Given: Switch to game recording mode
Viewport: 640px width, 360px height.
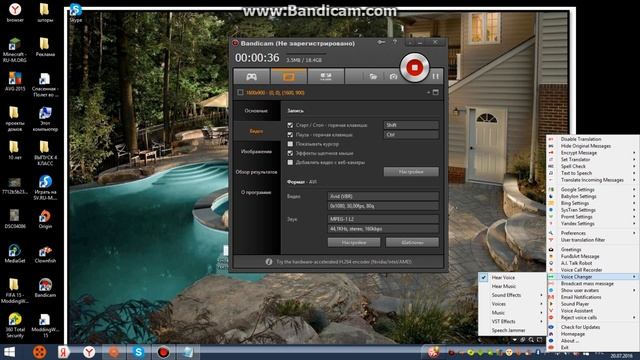Looking at the screenshot, I should 251,76.
